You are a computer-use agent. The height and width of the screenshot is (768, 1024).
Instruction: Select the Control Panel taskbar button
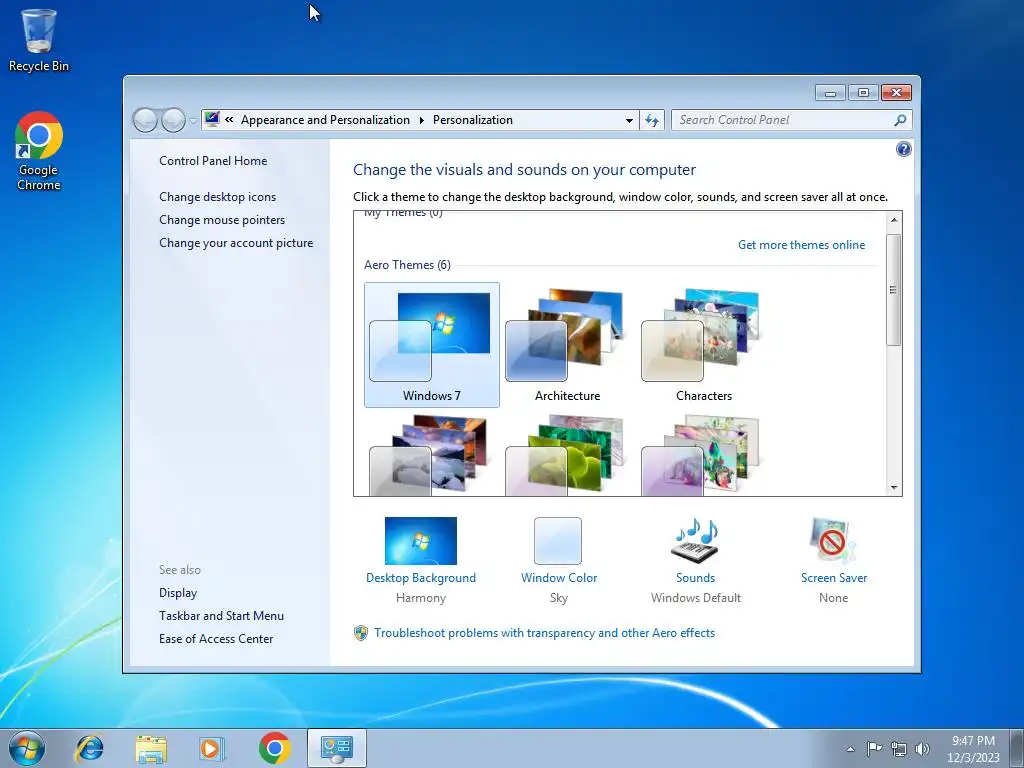[x=336, y=748]
